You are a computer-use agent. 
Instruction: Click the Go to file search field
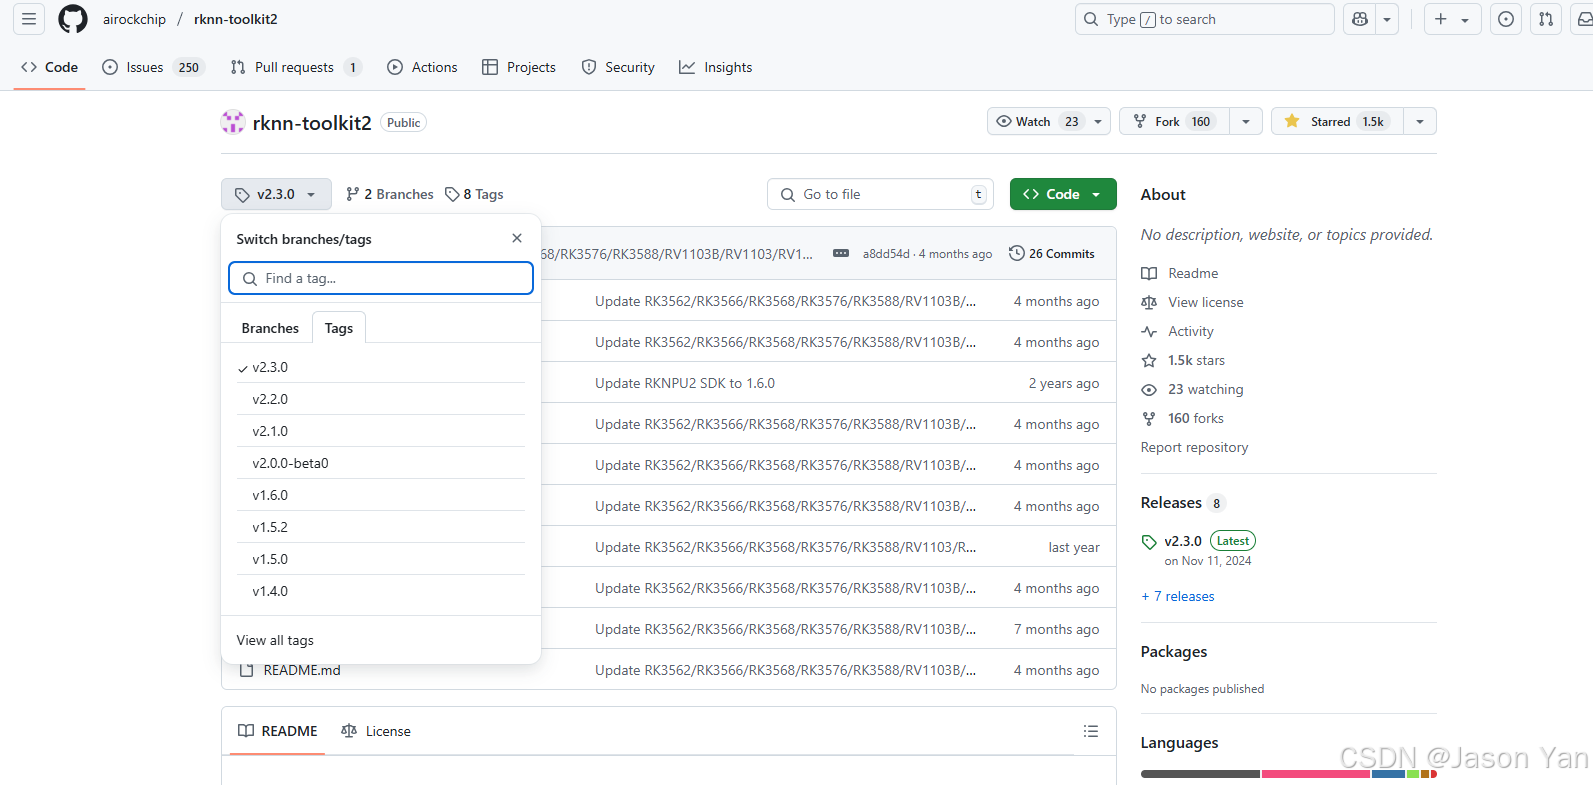coord(880,194)
